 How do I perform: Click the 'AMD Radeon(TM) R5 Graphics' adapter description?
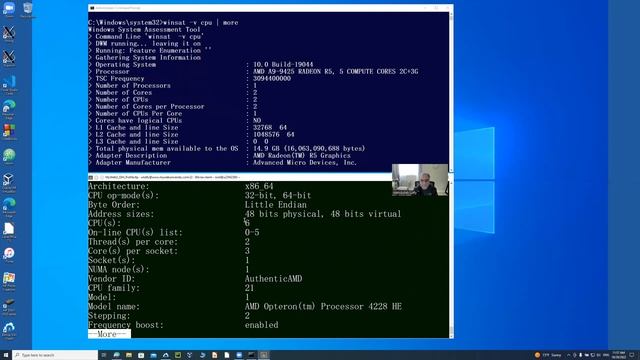click(x=302, y=156)
